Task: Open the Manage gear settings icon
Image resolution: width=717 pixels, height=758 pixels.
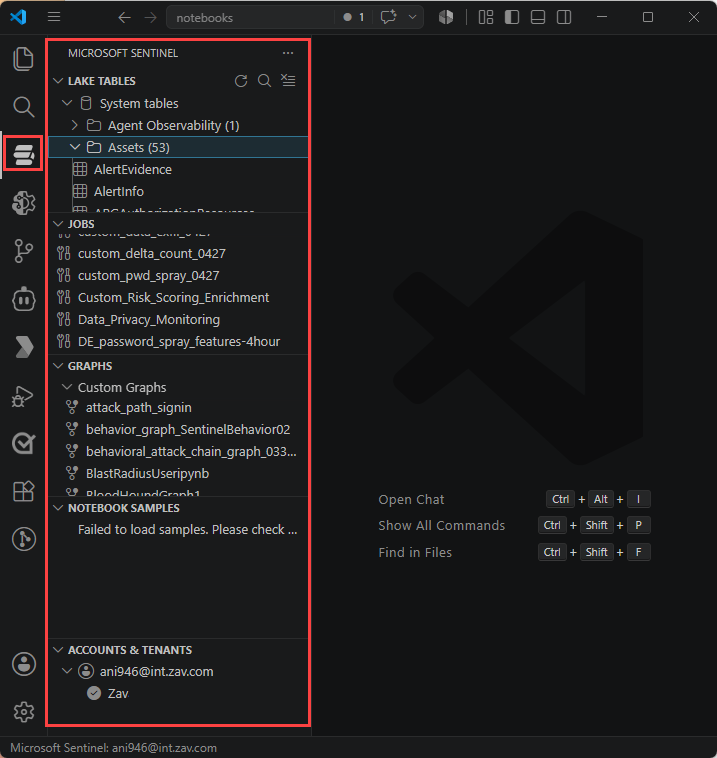Action: [23, 712]
